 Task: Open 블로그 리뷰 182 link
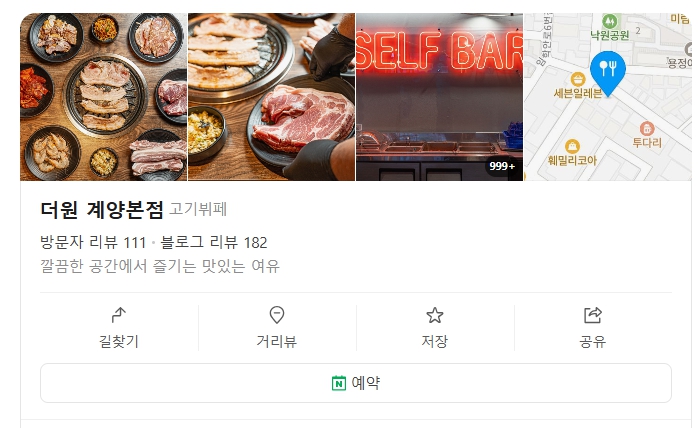[214, 242]
